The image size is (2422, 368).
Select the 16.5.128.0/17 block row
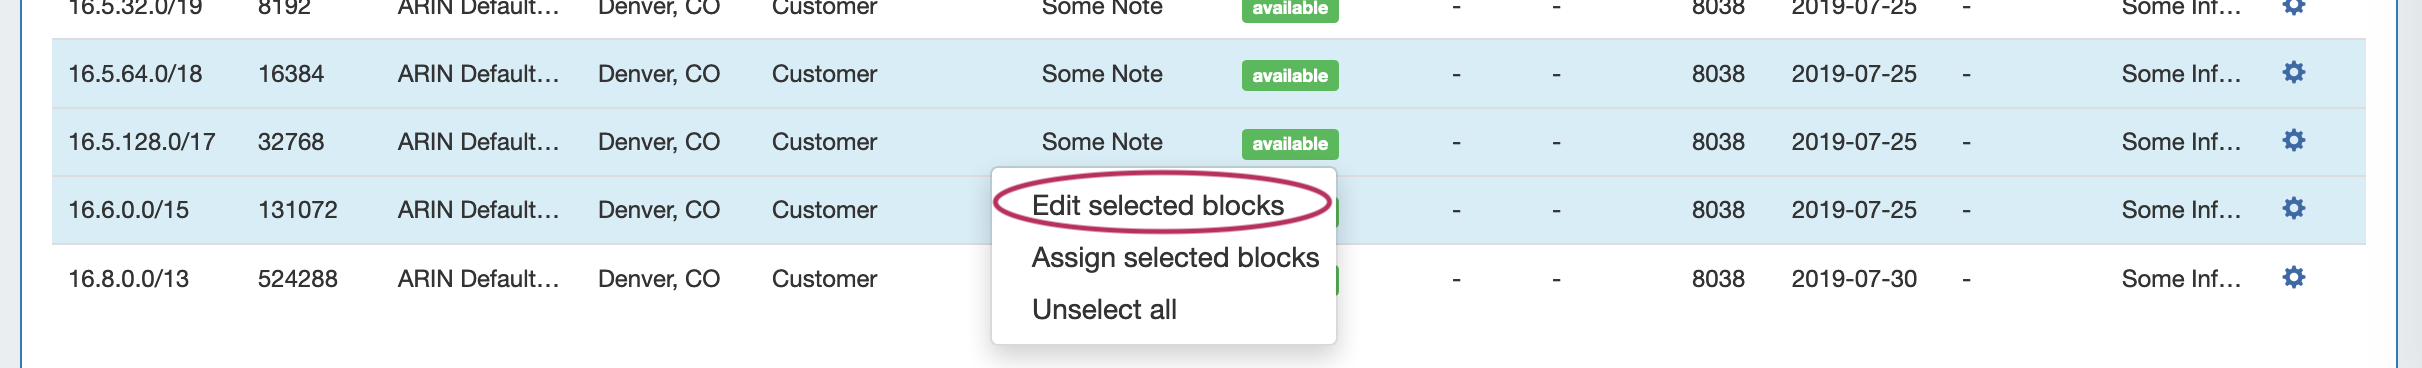coord(1208,142)
